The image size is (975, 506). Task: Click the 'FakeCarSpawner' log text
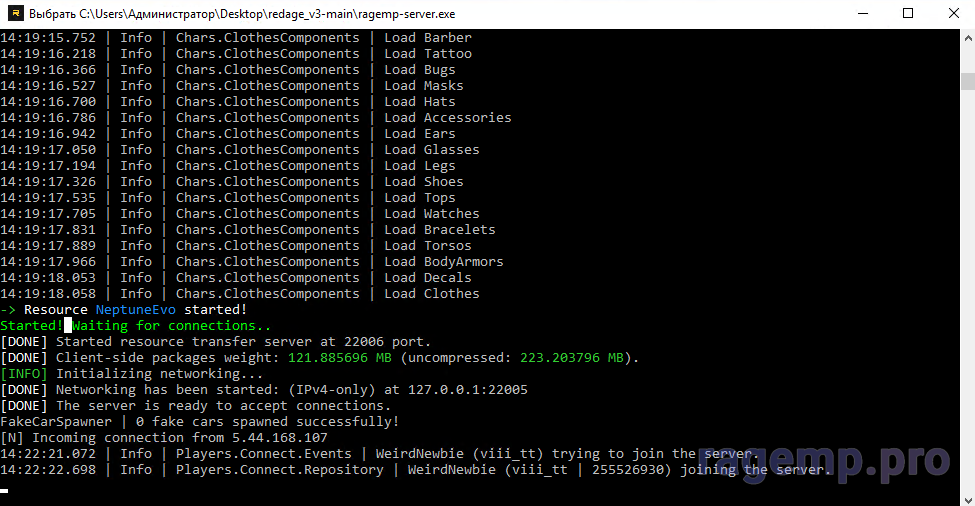coord(56,422)
